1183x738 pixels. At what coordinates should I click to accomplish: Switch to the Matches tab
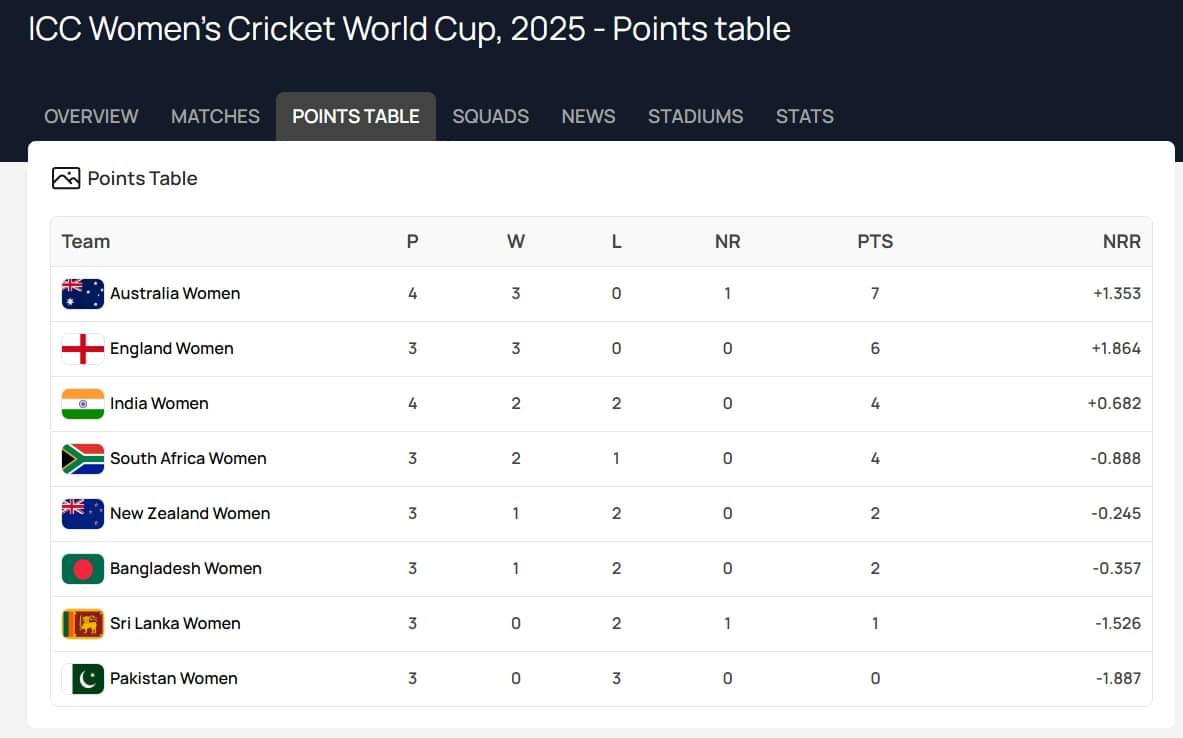point(215,116)
